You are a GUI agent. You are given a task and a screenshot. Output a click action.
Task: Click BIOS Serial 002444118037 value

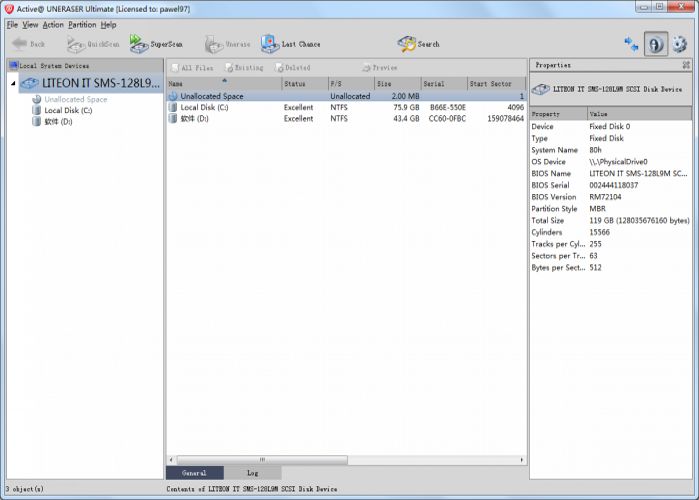613,185
